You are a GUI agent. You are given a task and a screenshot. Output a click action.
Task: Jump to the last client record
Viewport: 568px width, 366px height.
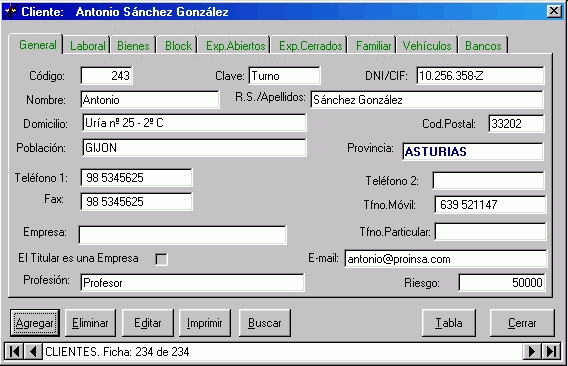click(x=551, y=352)
